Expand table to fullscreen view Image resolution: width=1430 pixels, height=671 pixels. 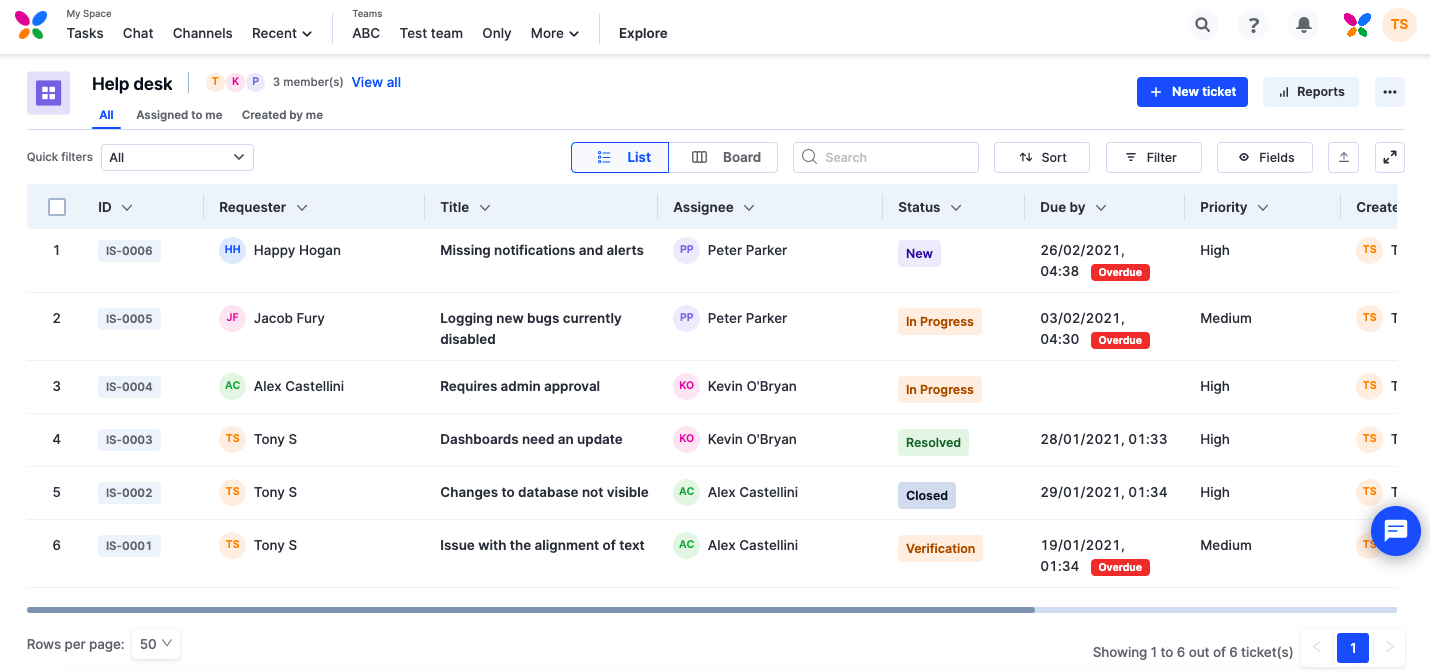[1390, 157]
